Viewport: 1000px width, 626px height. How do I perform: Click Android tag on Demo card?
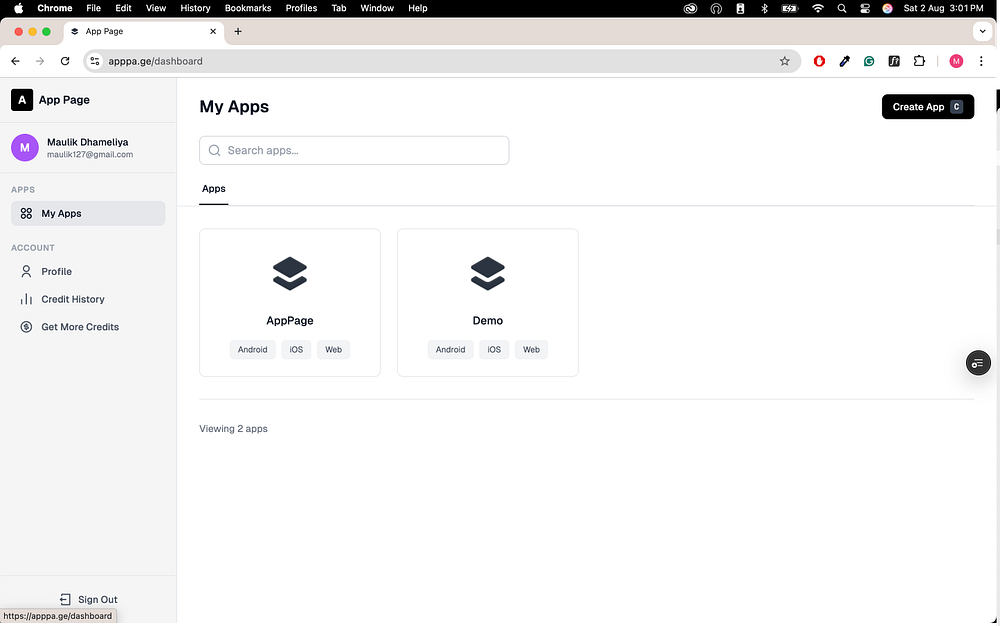click(x=450, y=349)
